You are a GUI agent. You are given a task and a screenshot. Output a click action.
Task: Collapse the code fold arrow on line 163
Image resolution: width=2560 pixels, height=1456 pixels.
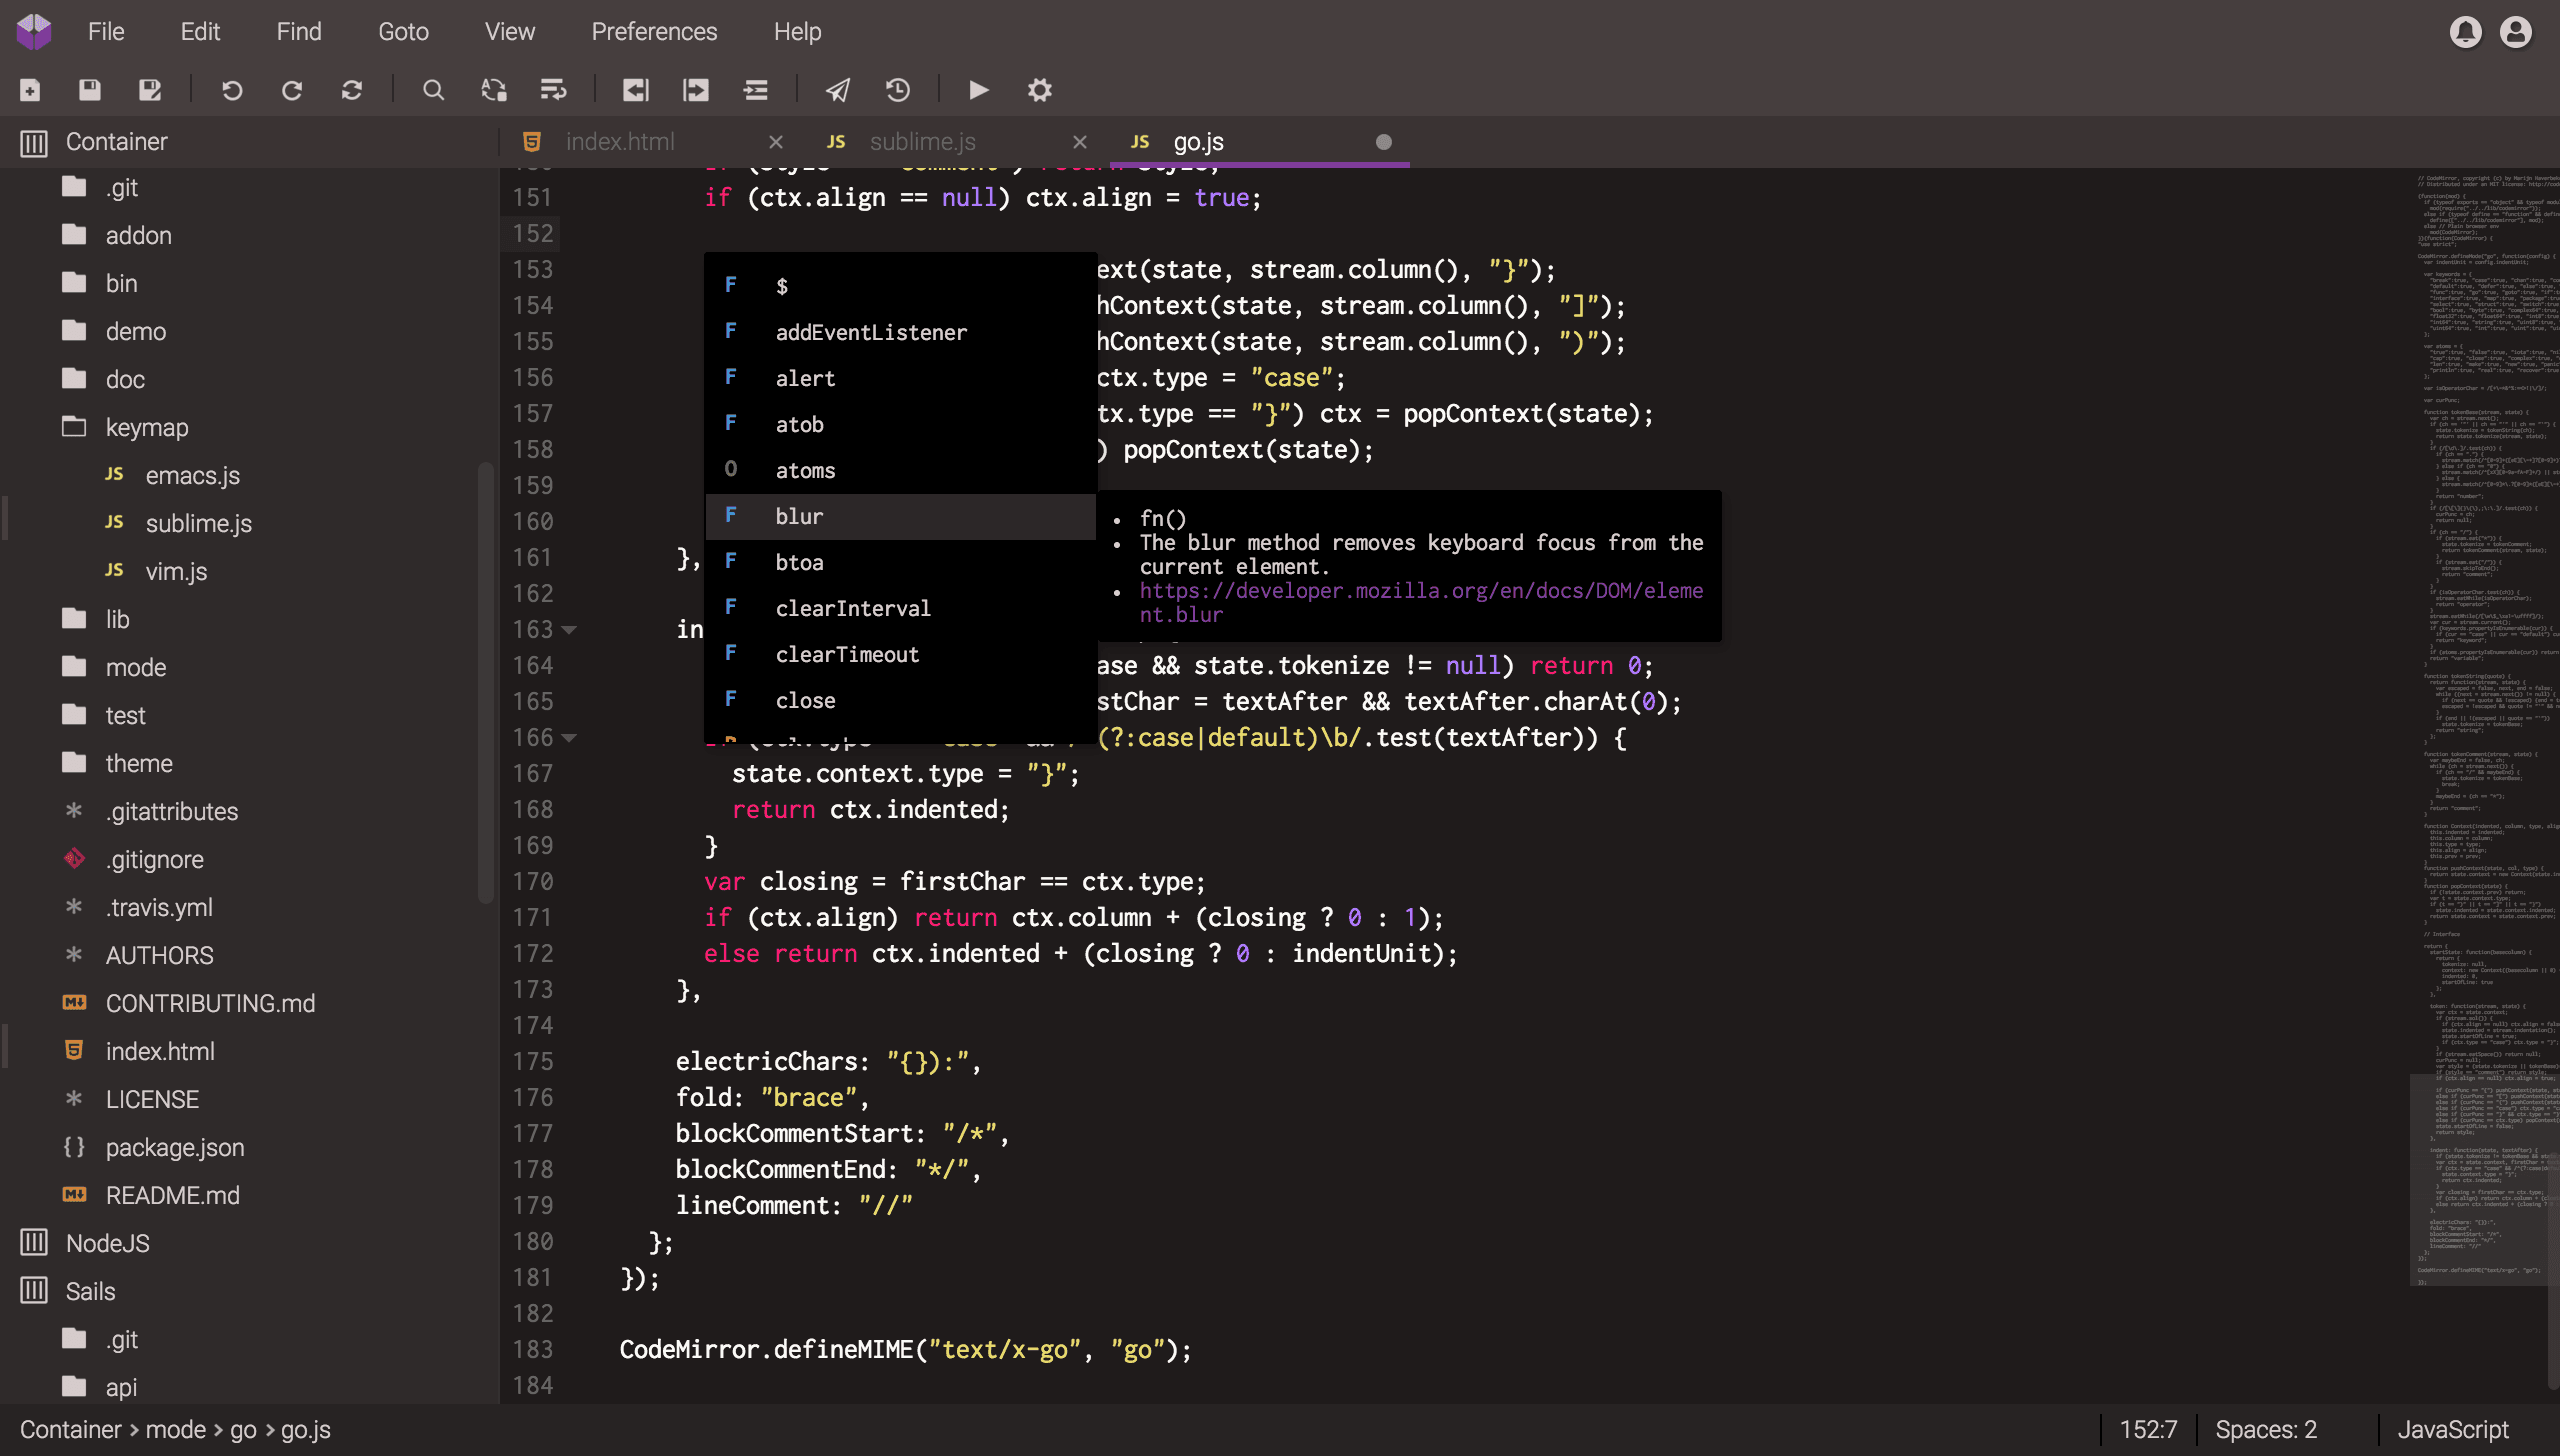coord(569,630)
